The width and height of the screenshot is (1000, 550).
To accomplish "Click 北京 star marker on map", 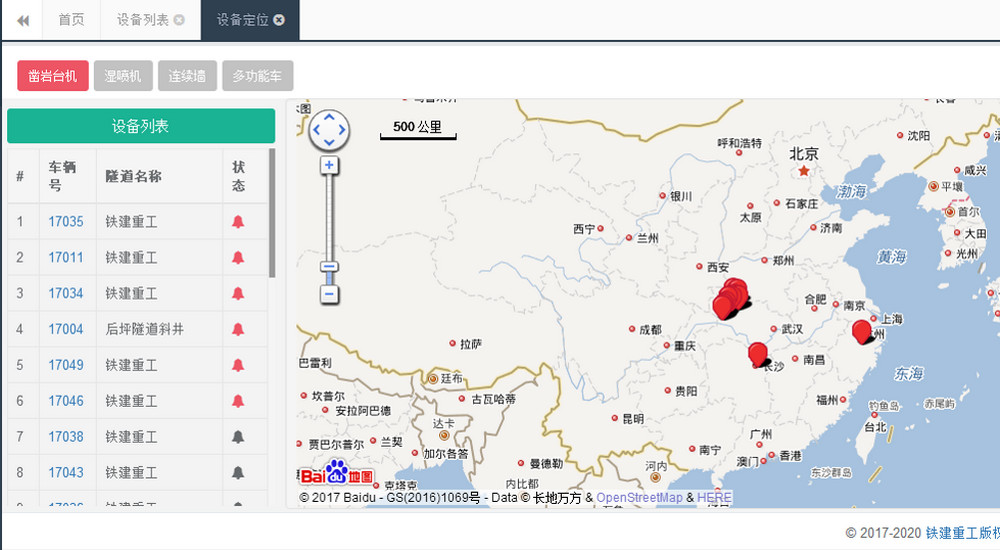I will (804, 170).
